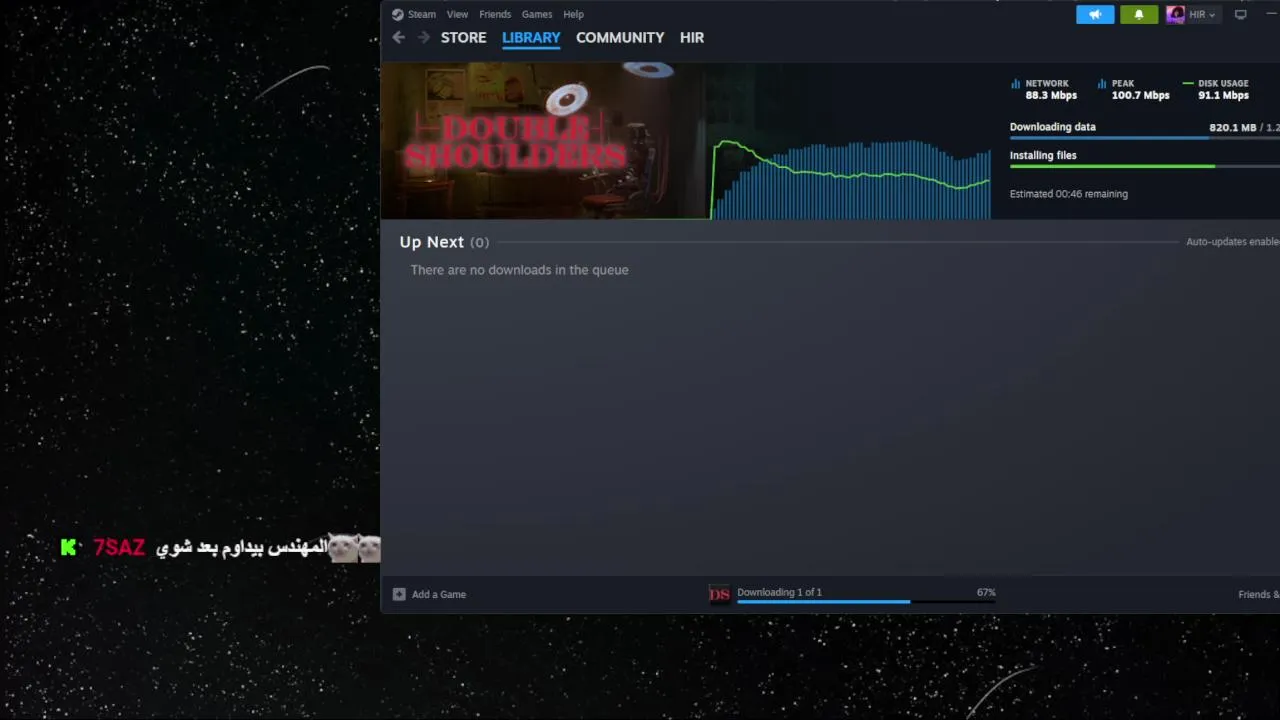The height and width of the screenshot is (720, 1280).
Task: Click the Up Next heading
Action: tap(431, 242)
